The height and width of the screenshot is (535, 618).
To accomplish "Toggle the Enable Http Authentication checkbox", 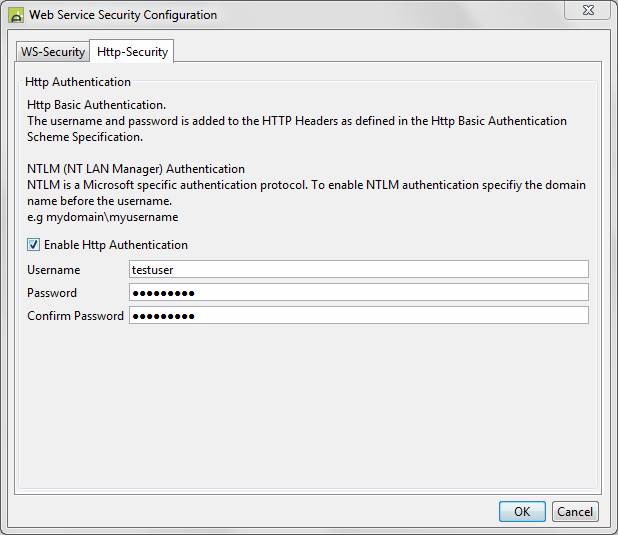I will click(x=34, y=245).
